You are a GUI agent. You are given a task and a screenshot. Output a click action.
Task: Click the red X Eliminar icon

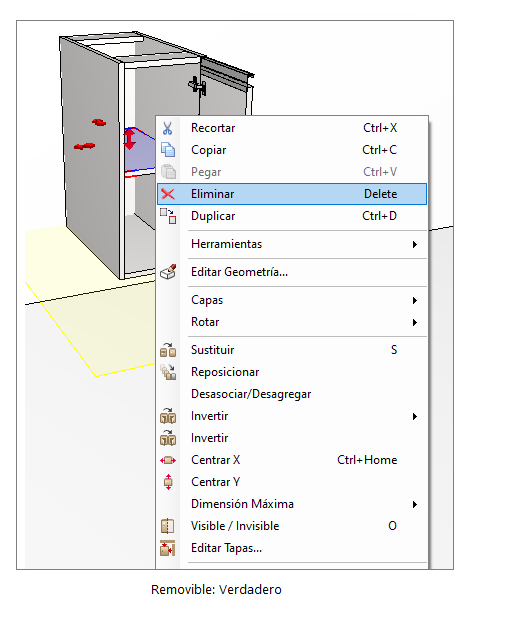168,194
